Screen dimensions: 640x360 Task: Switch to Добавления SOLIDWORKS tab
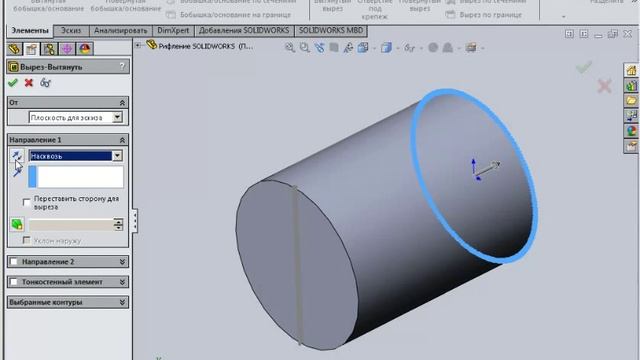(244, 31)
